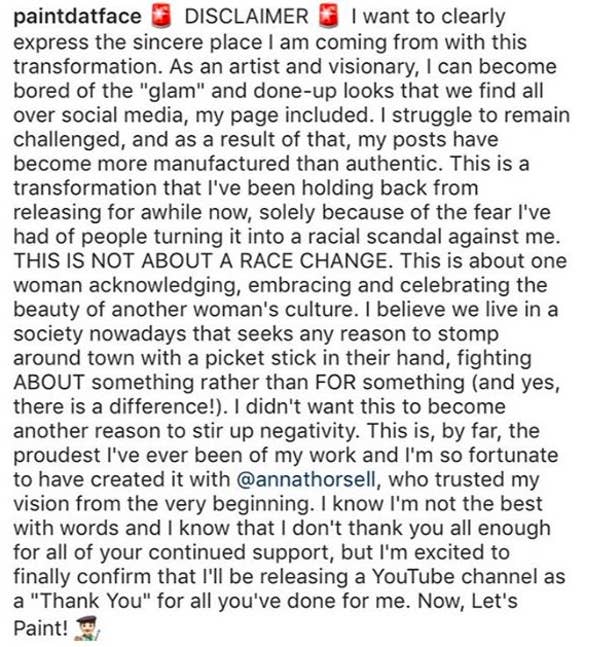Image resolution: width=591 pixels, height=647 pixels.
Task: Select the word DISCLAIMER in the caption
Action: pos(246,17)
